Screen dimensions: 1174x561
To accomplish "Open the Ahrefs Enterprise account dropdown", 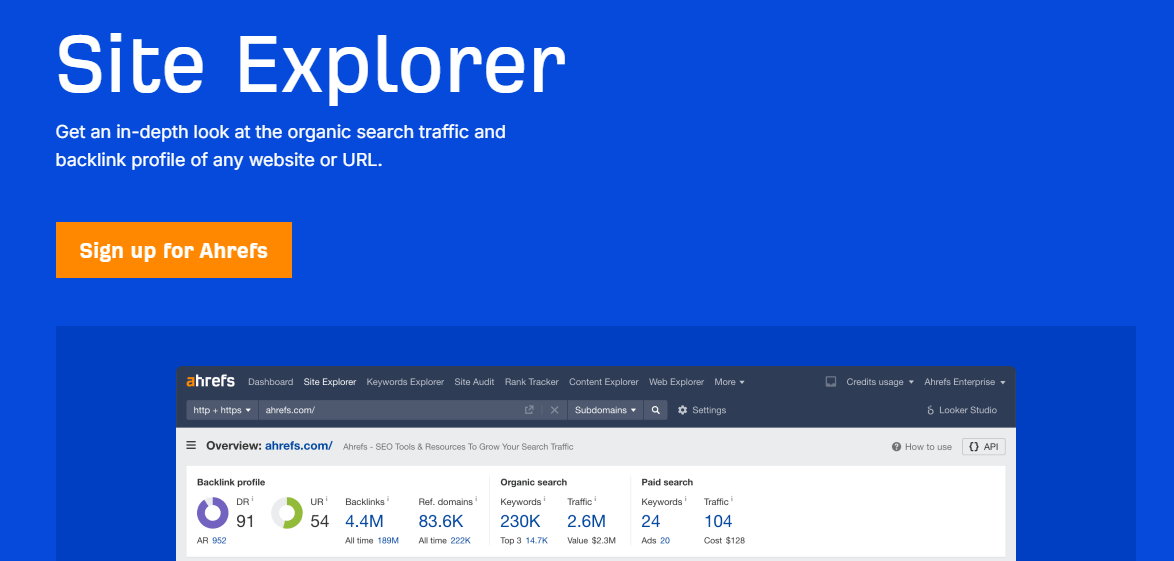I will pos(964,381).
